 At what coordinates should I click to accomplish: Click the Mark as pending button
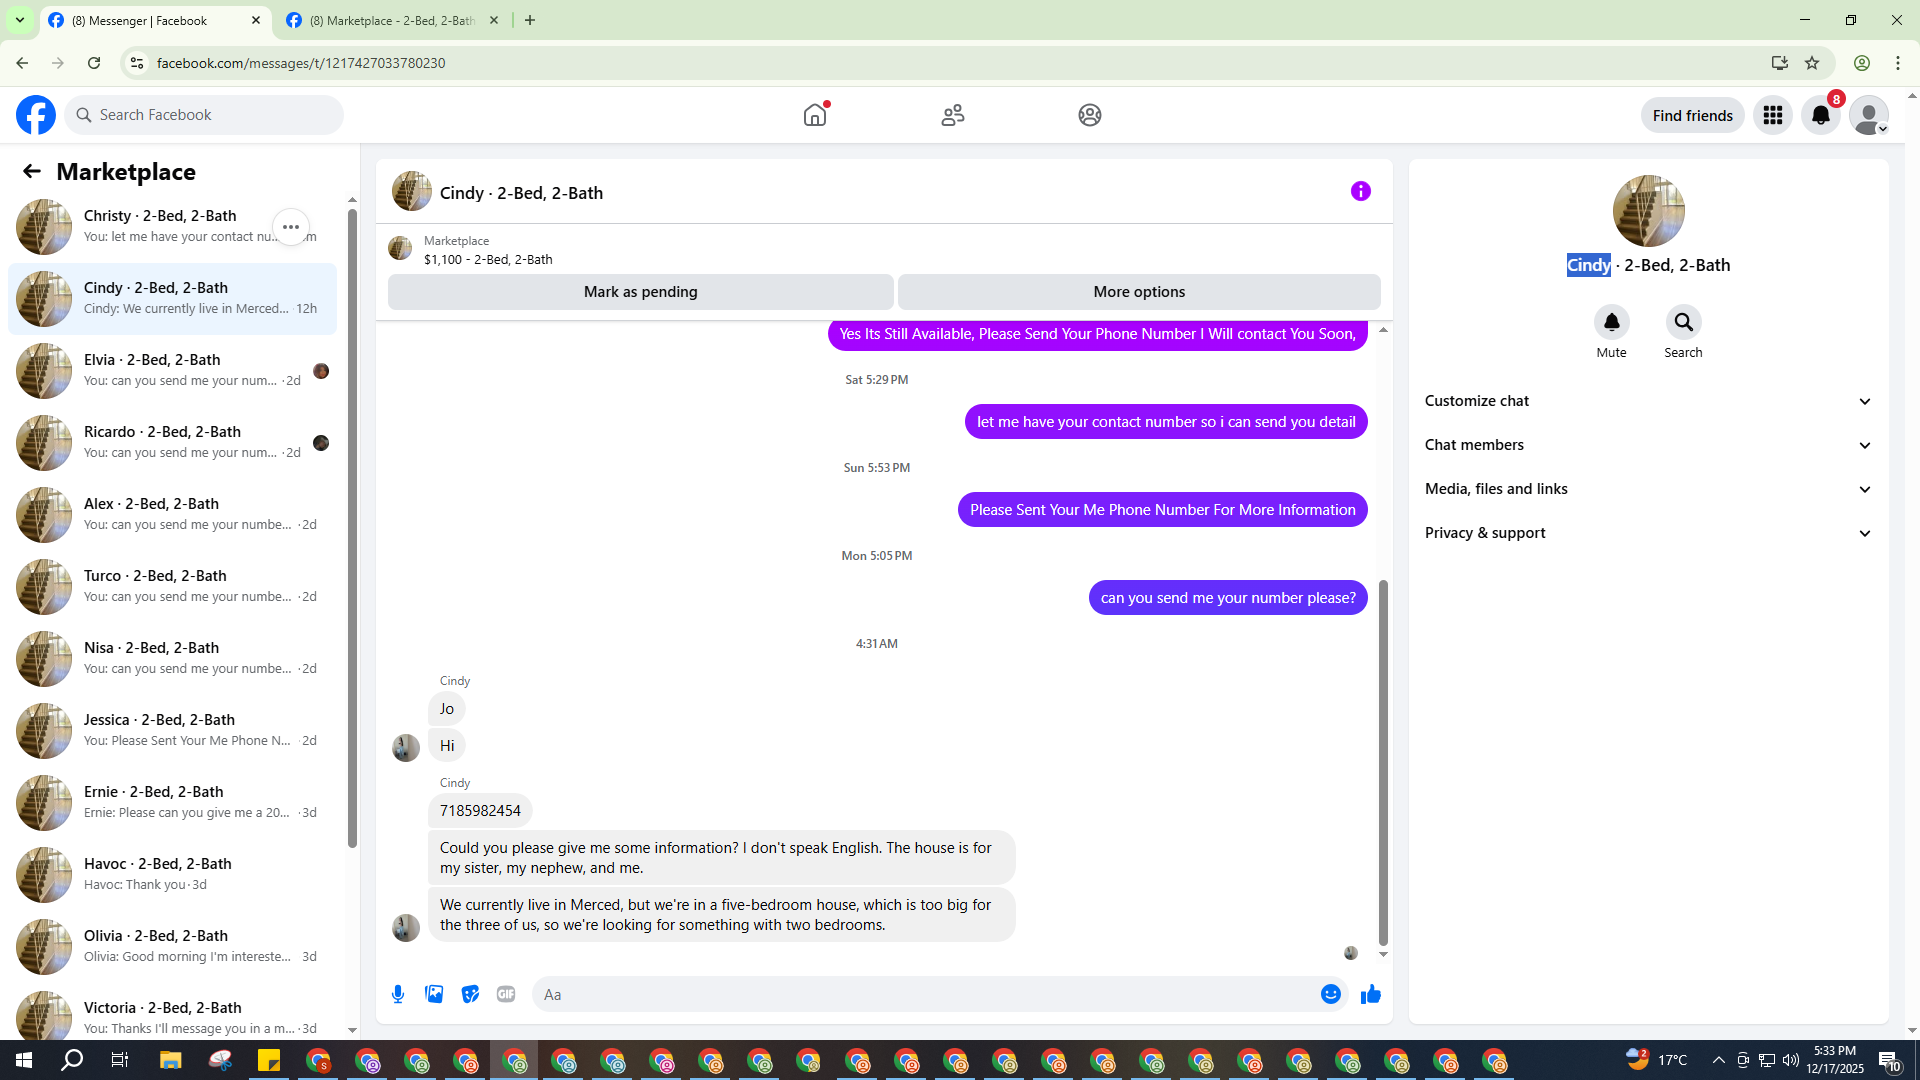(x=640, y=292)
